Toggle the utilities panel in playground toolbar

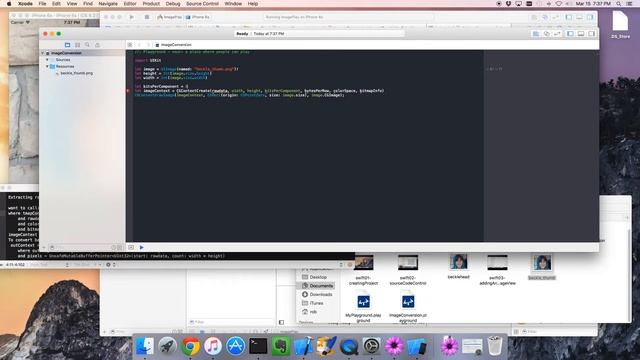[591, 34]
